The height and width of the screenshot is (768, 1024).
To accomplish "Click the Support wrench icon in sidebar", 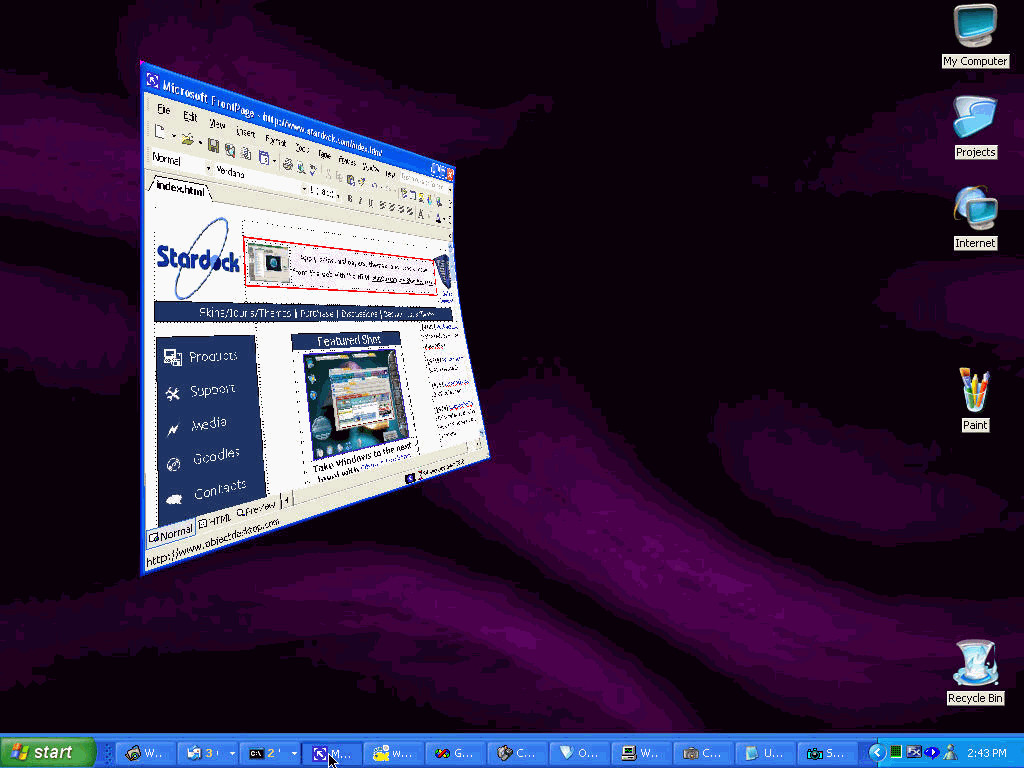I will click(172, 393).
